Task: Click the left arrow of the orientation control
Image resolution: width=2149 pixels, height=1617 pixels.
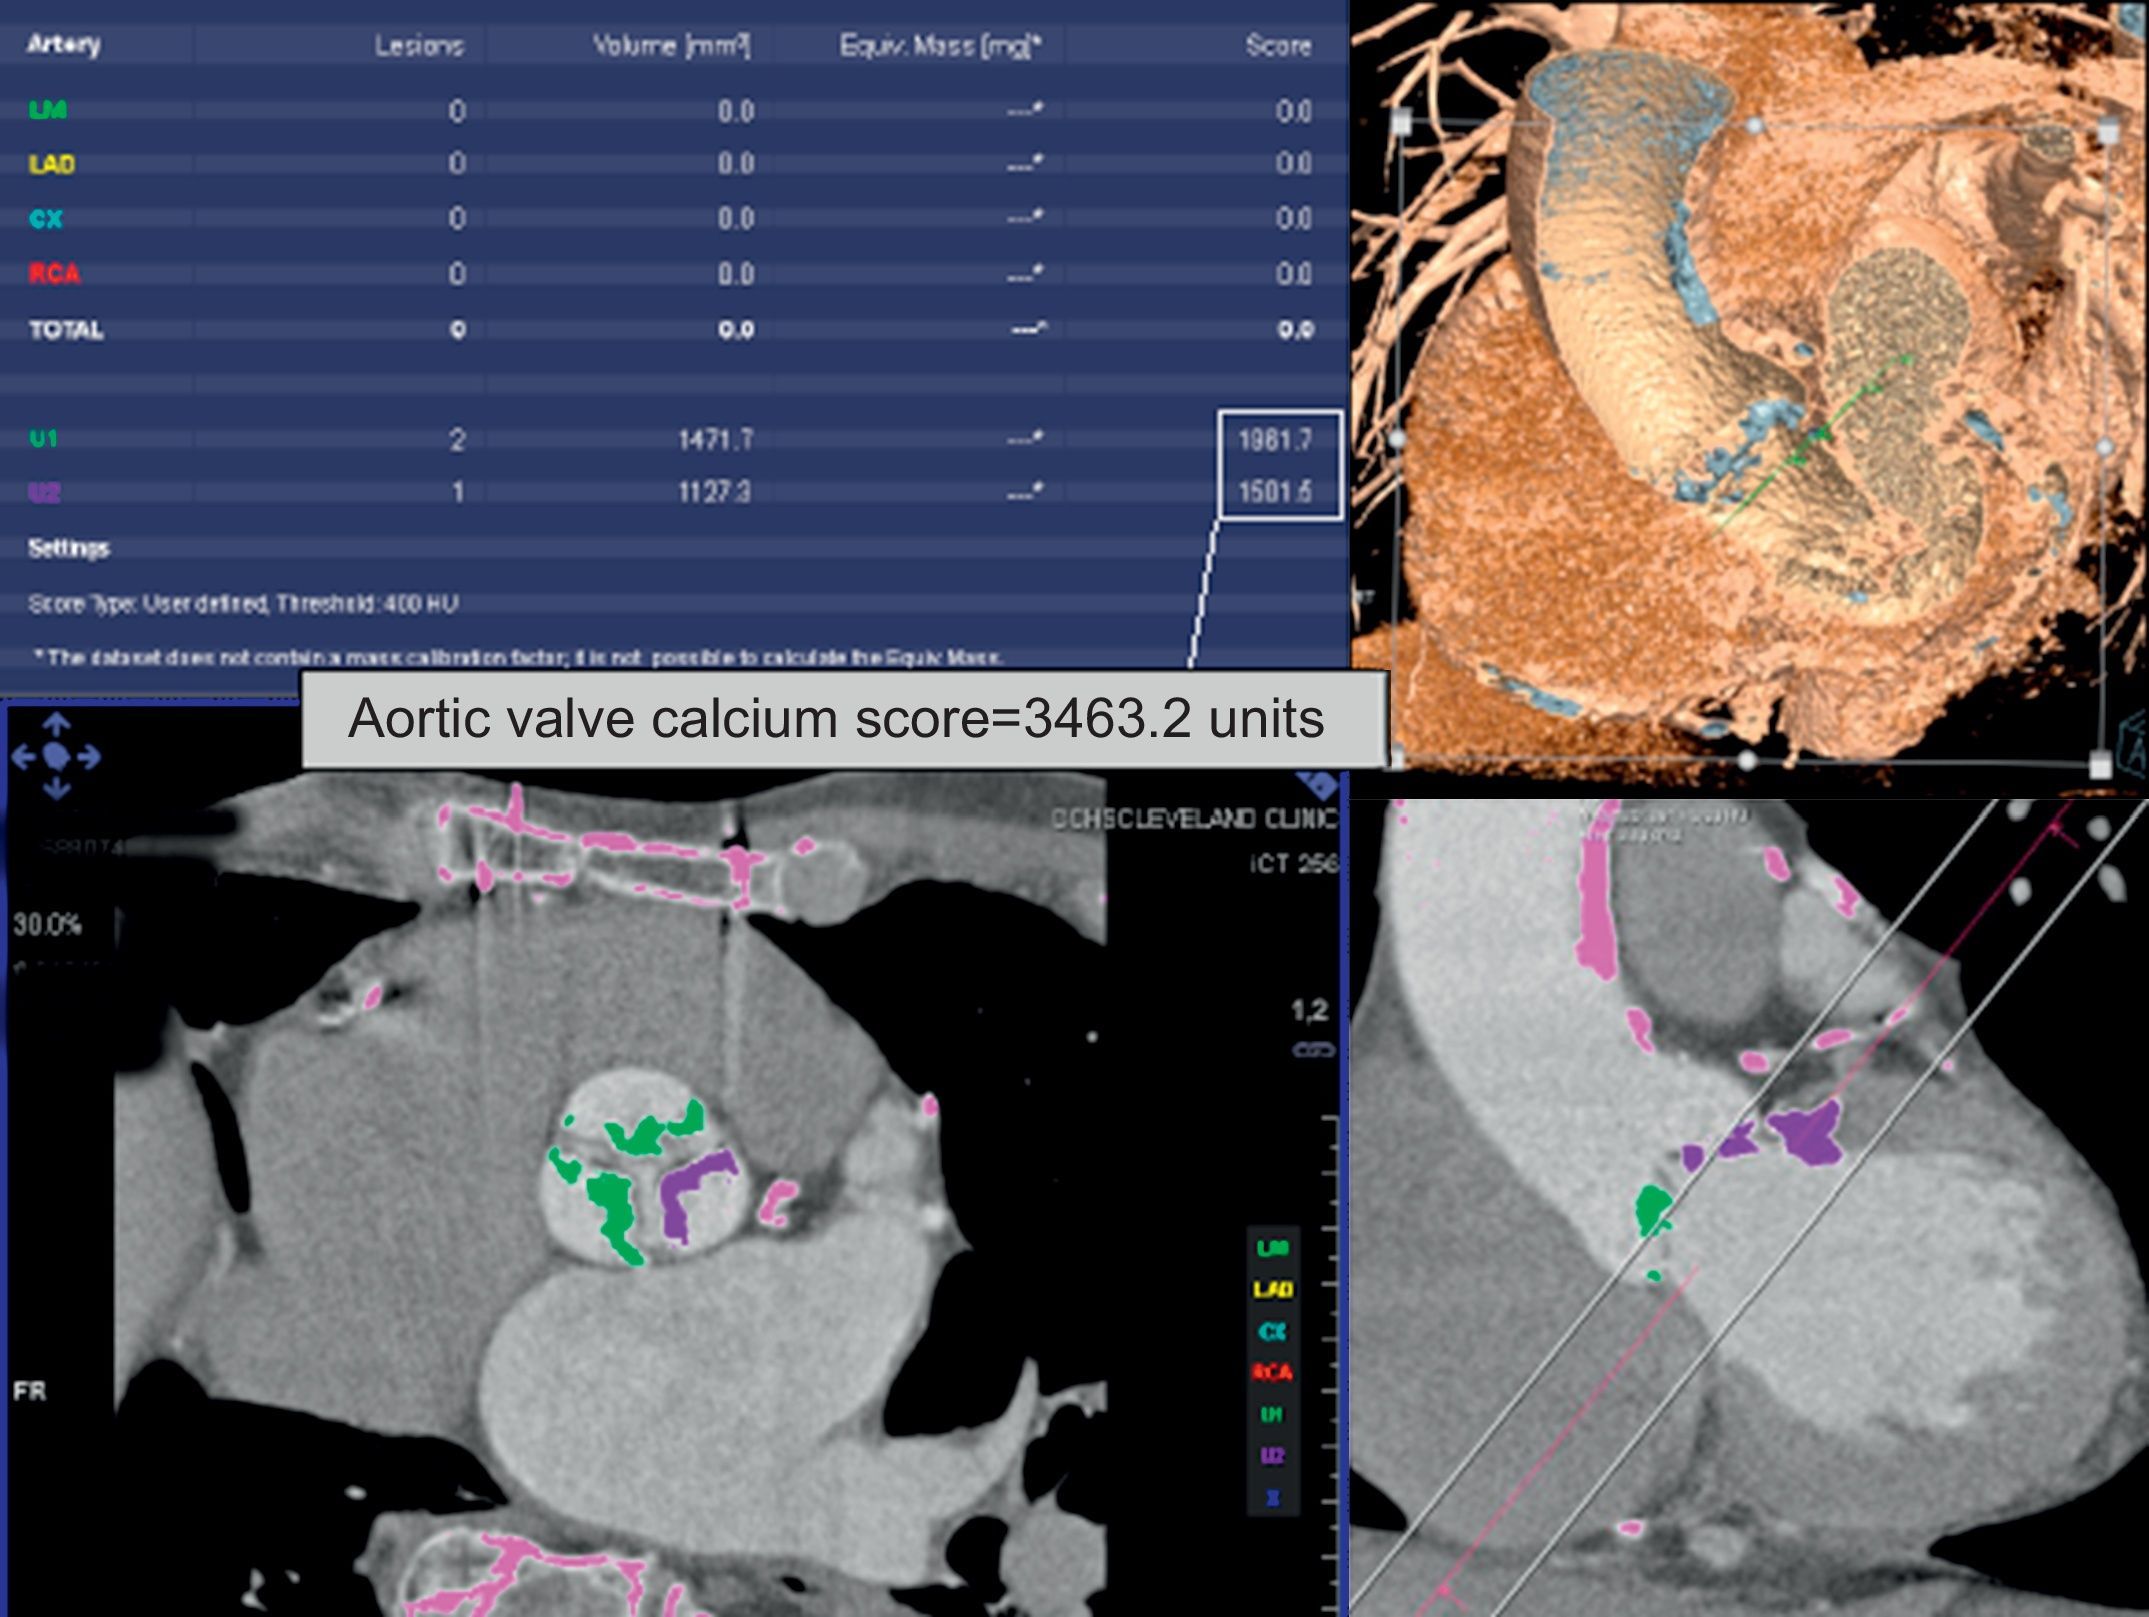Action: (x=22, y=757)
